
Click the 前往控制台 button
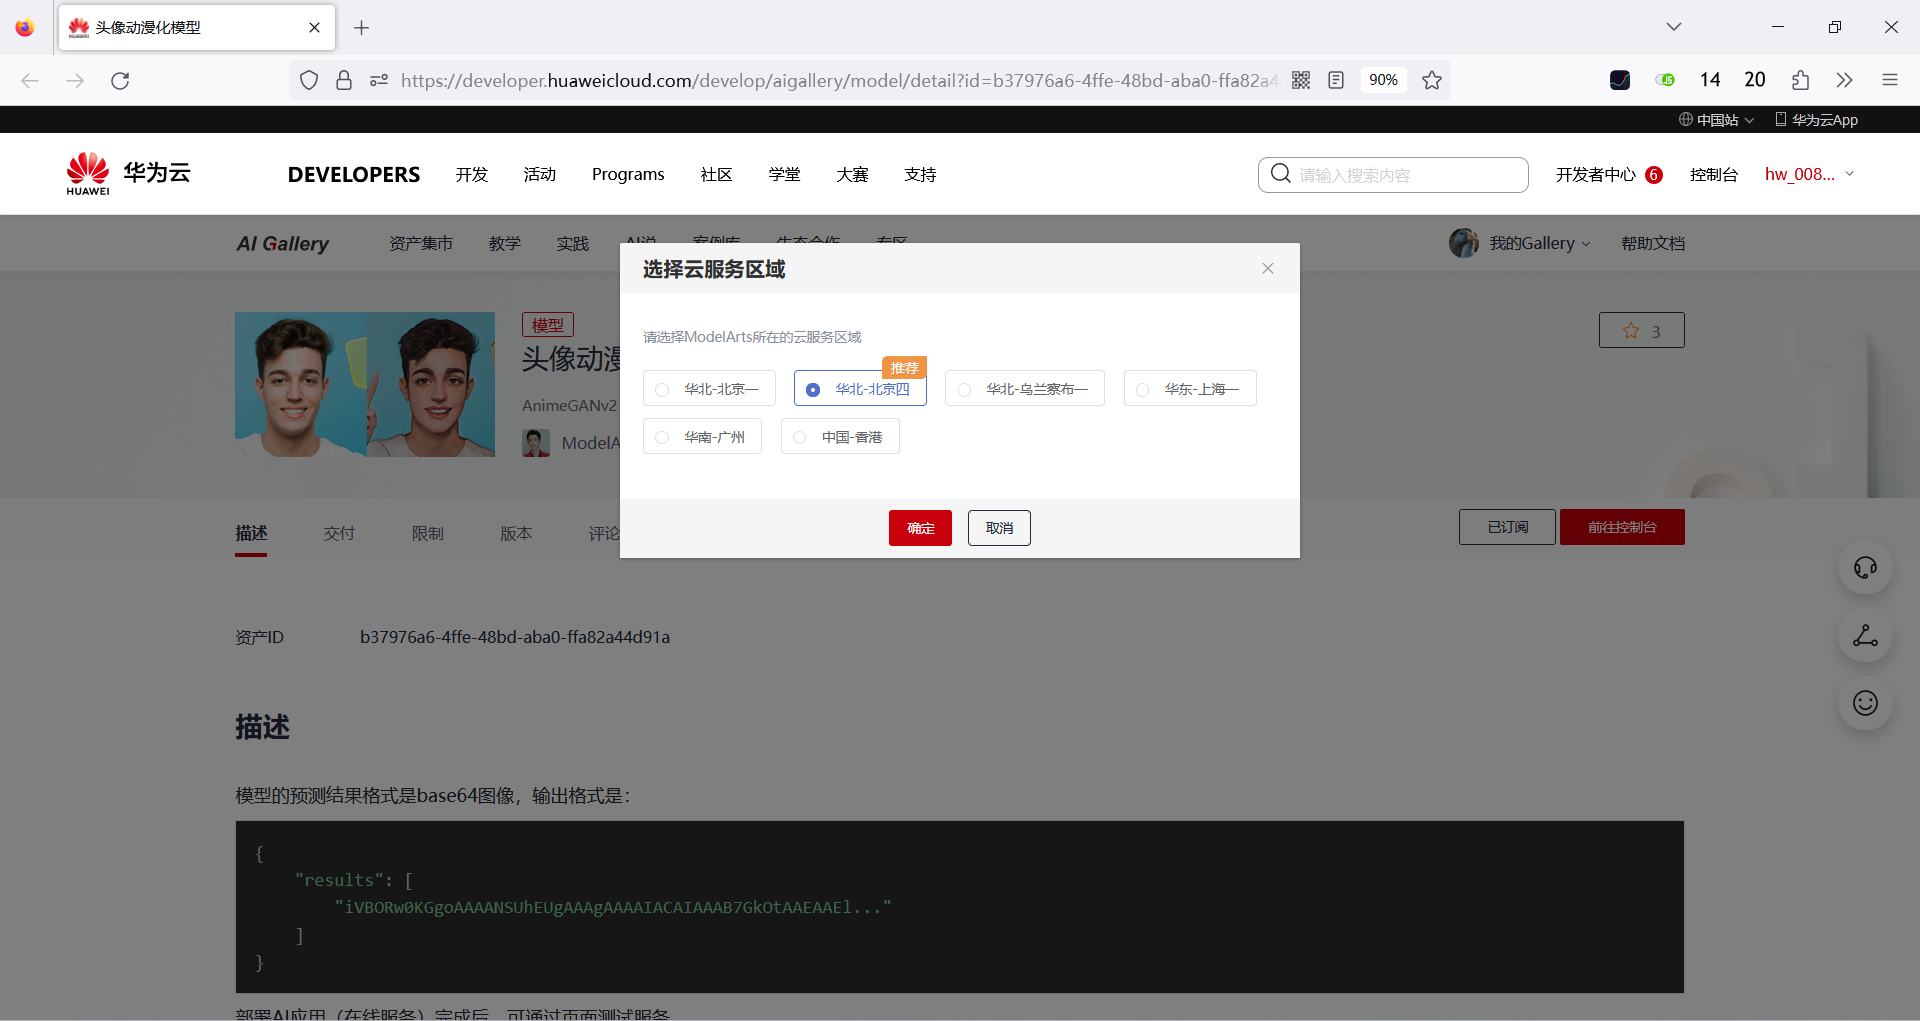[x=1622, y=527]
